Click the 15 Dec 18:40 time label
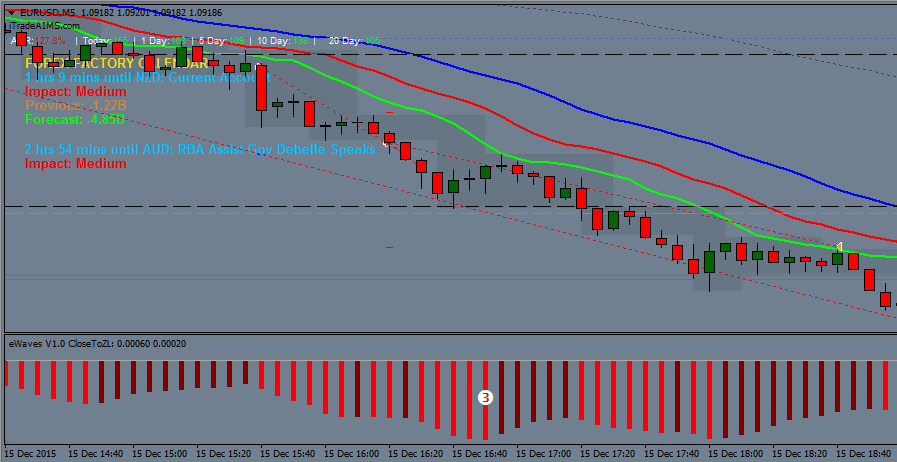Image resolution: width=897 pixels, height=462 pixels. tap(864, 453)
